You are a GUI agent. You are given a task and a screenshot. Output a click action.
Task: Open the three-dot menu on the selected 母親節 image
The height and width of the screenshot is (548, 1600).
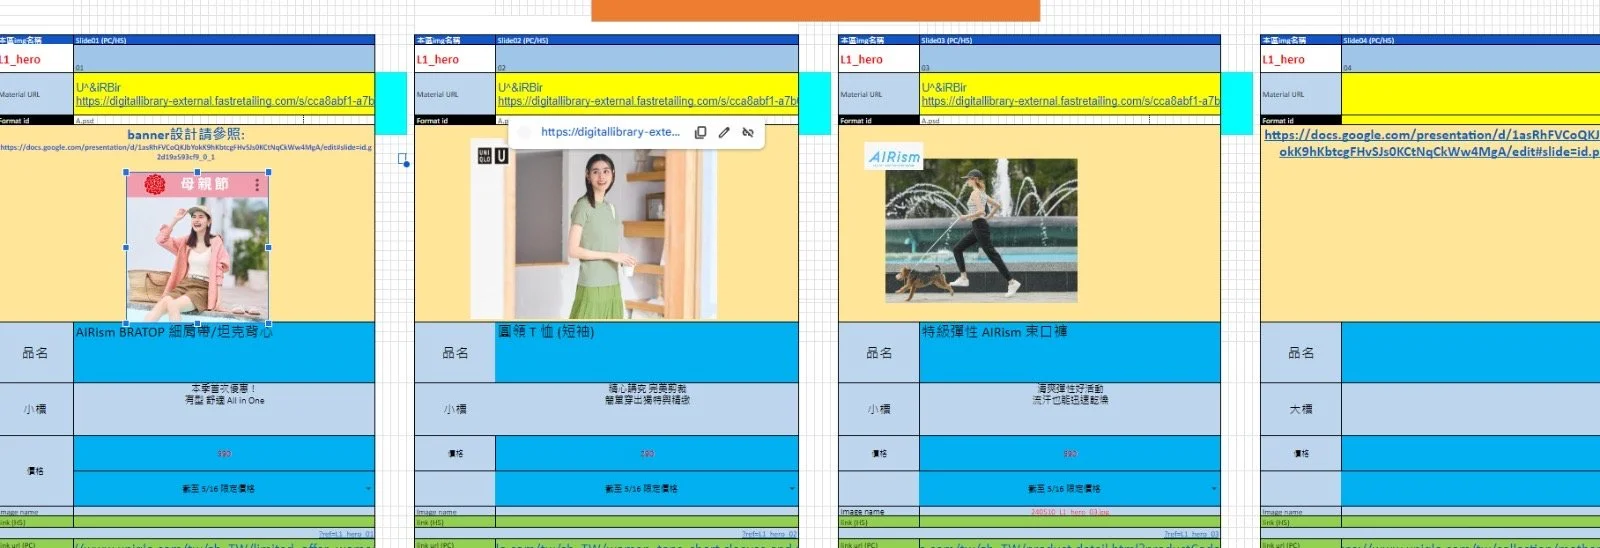coord(257,184)
